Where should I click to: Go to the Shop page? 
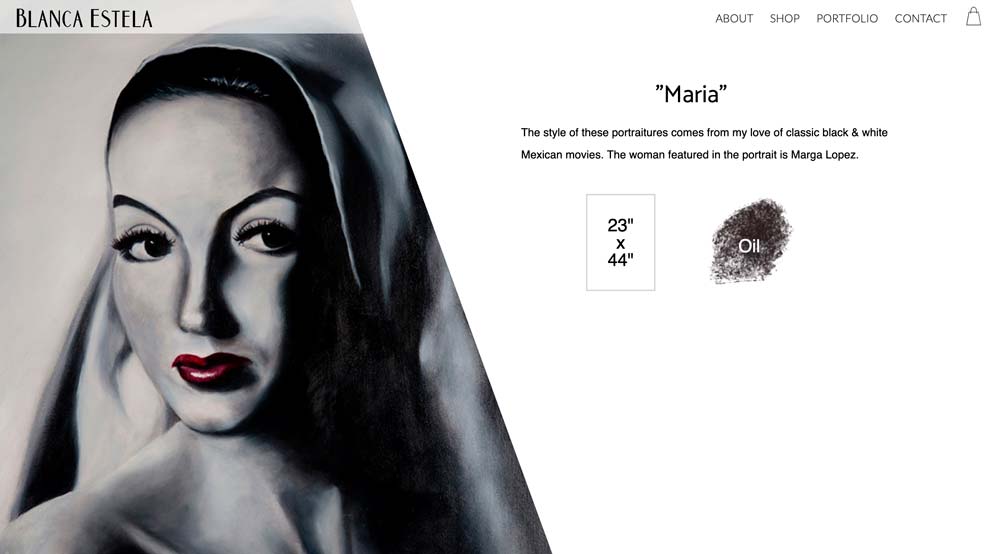[784, 18]
